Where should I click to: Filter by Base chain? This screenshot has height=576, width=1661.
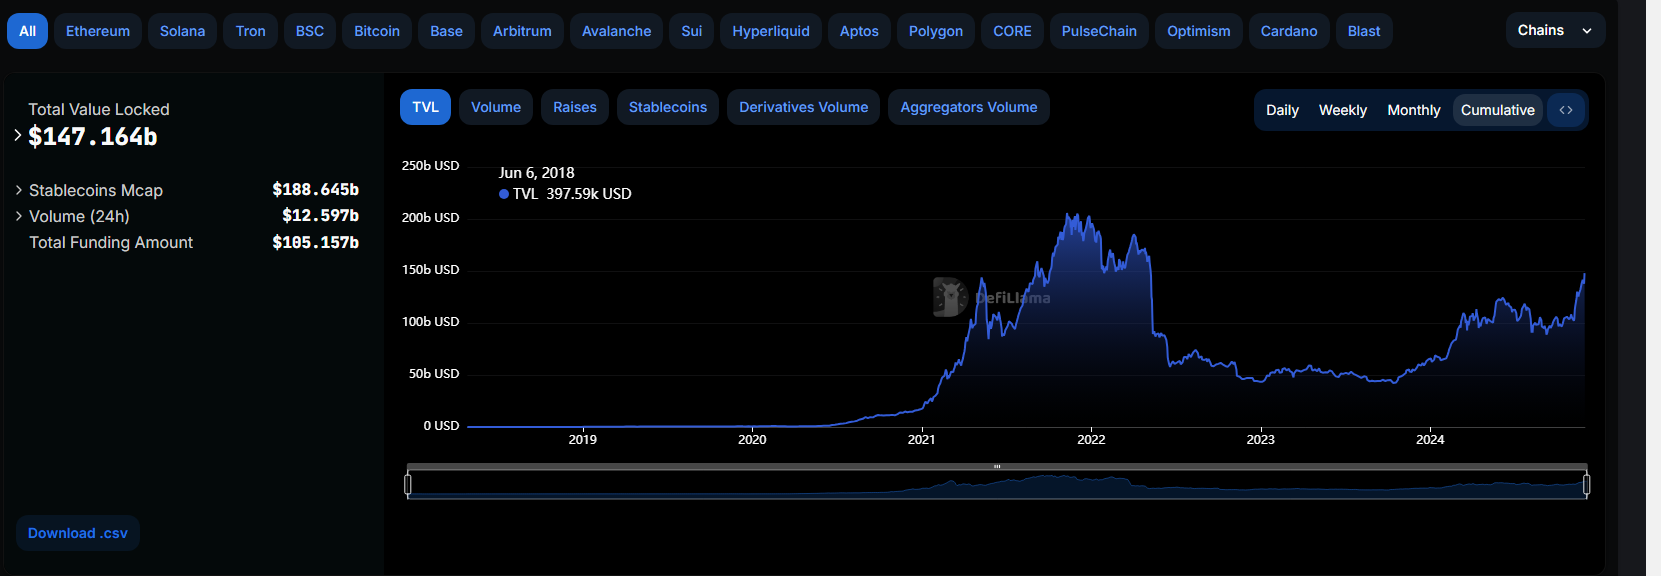pyautogui.click(x=446, y=31)
